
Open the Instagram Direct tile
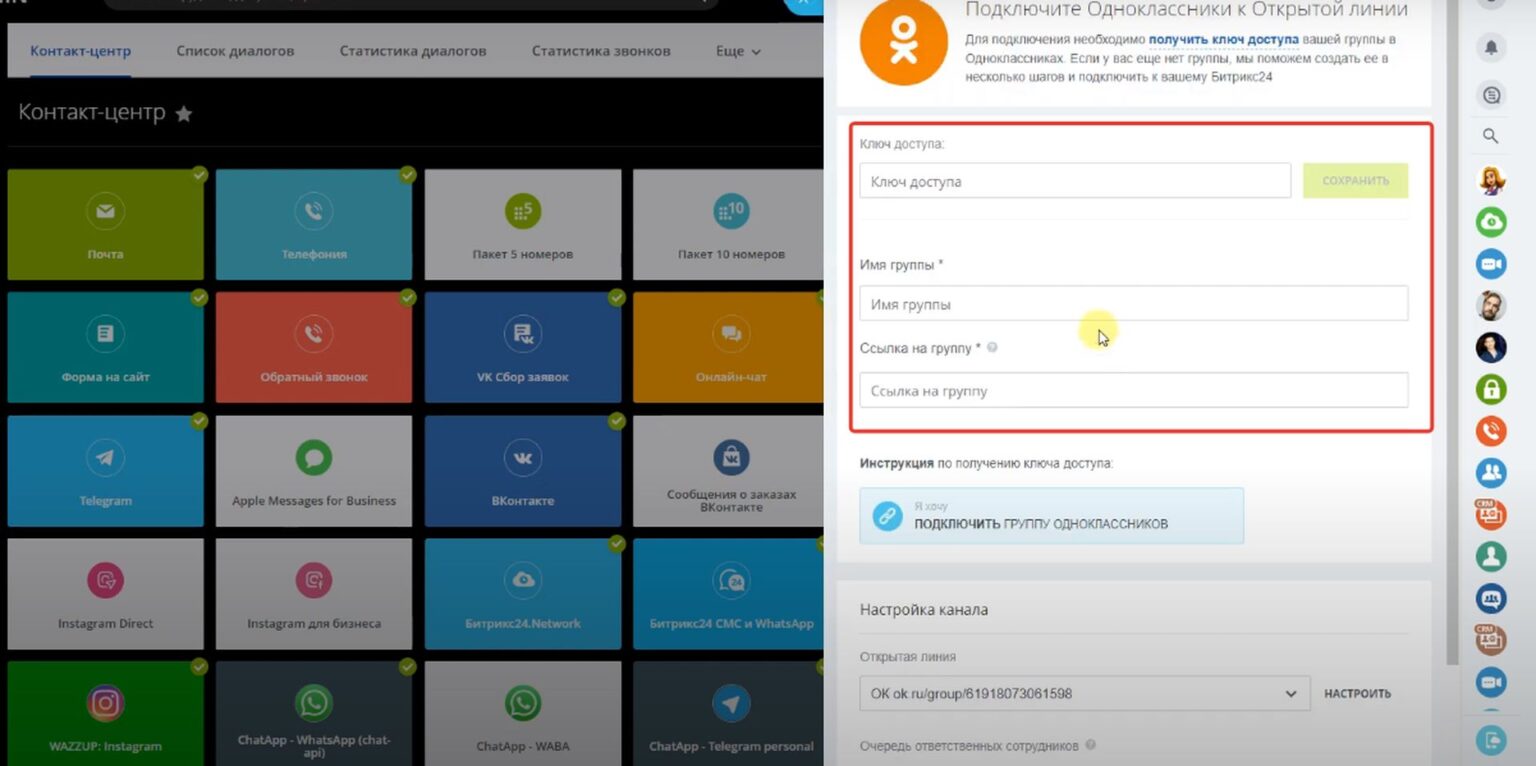tap(105, 594)
